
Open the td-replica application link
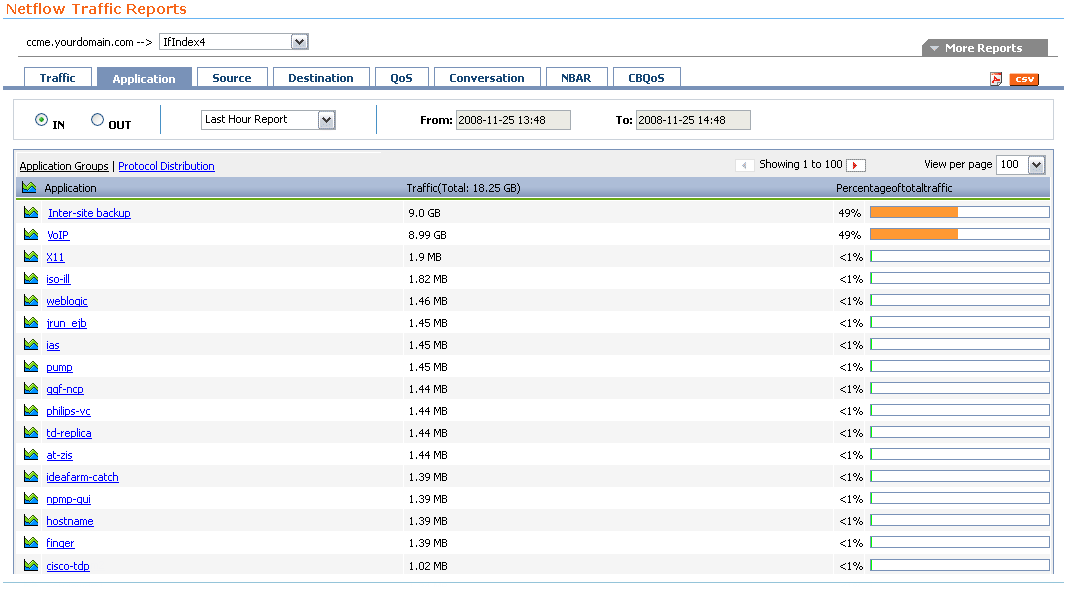coord(69,433)
